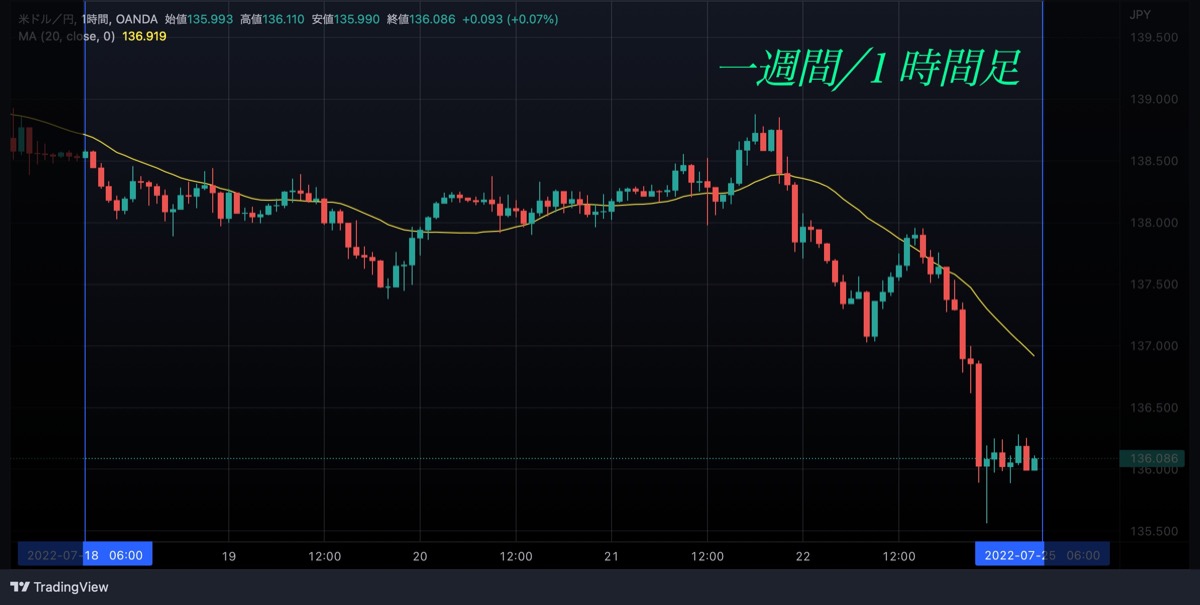The height and width of the screenshot is (605, 1200).
Task: Click the day 19 time axis label
Action: [x=229, y=555]
